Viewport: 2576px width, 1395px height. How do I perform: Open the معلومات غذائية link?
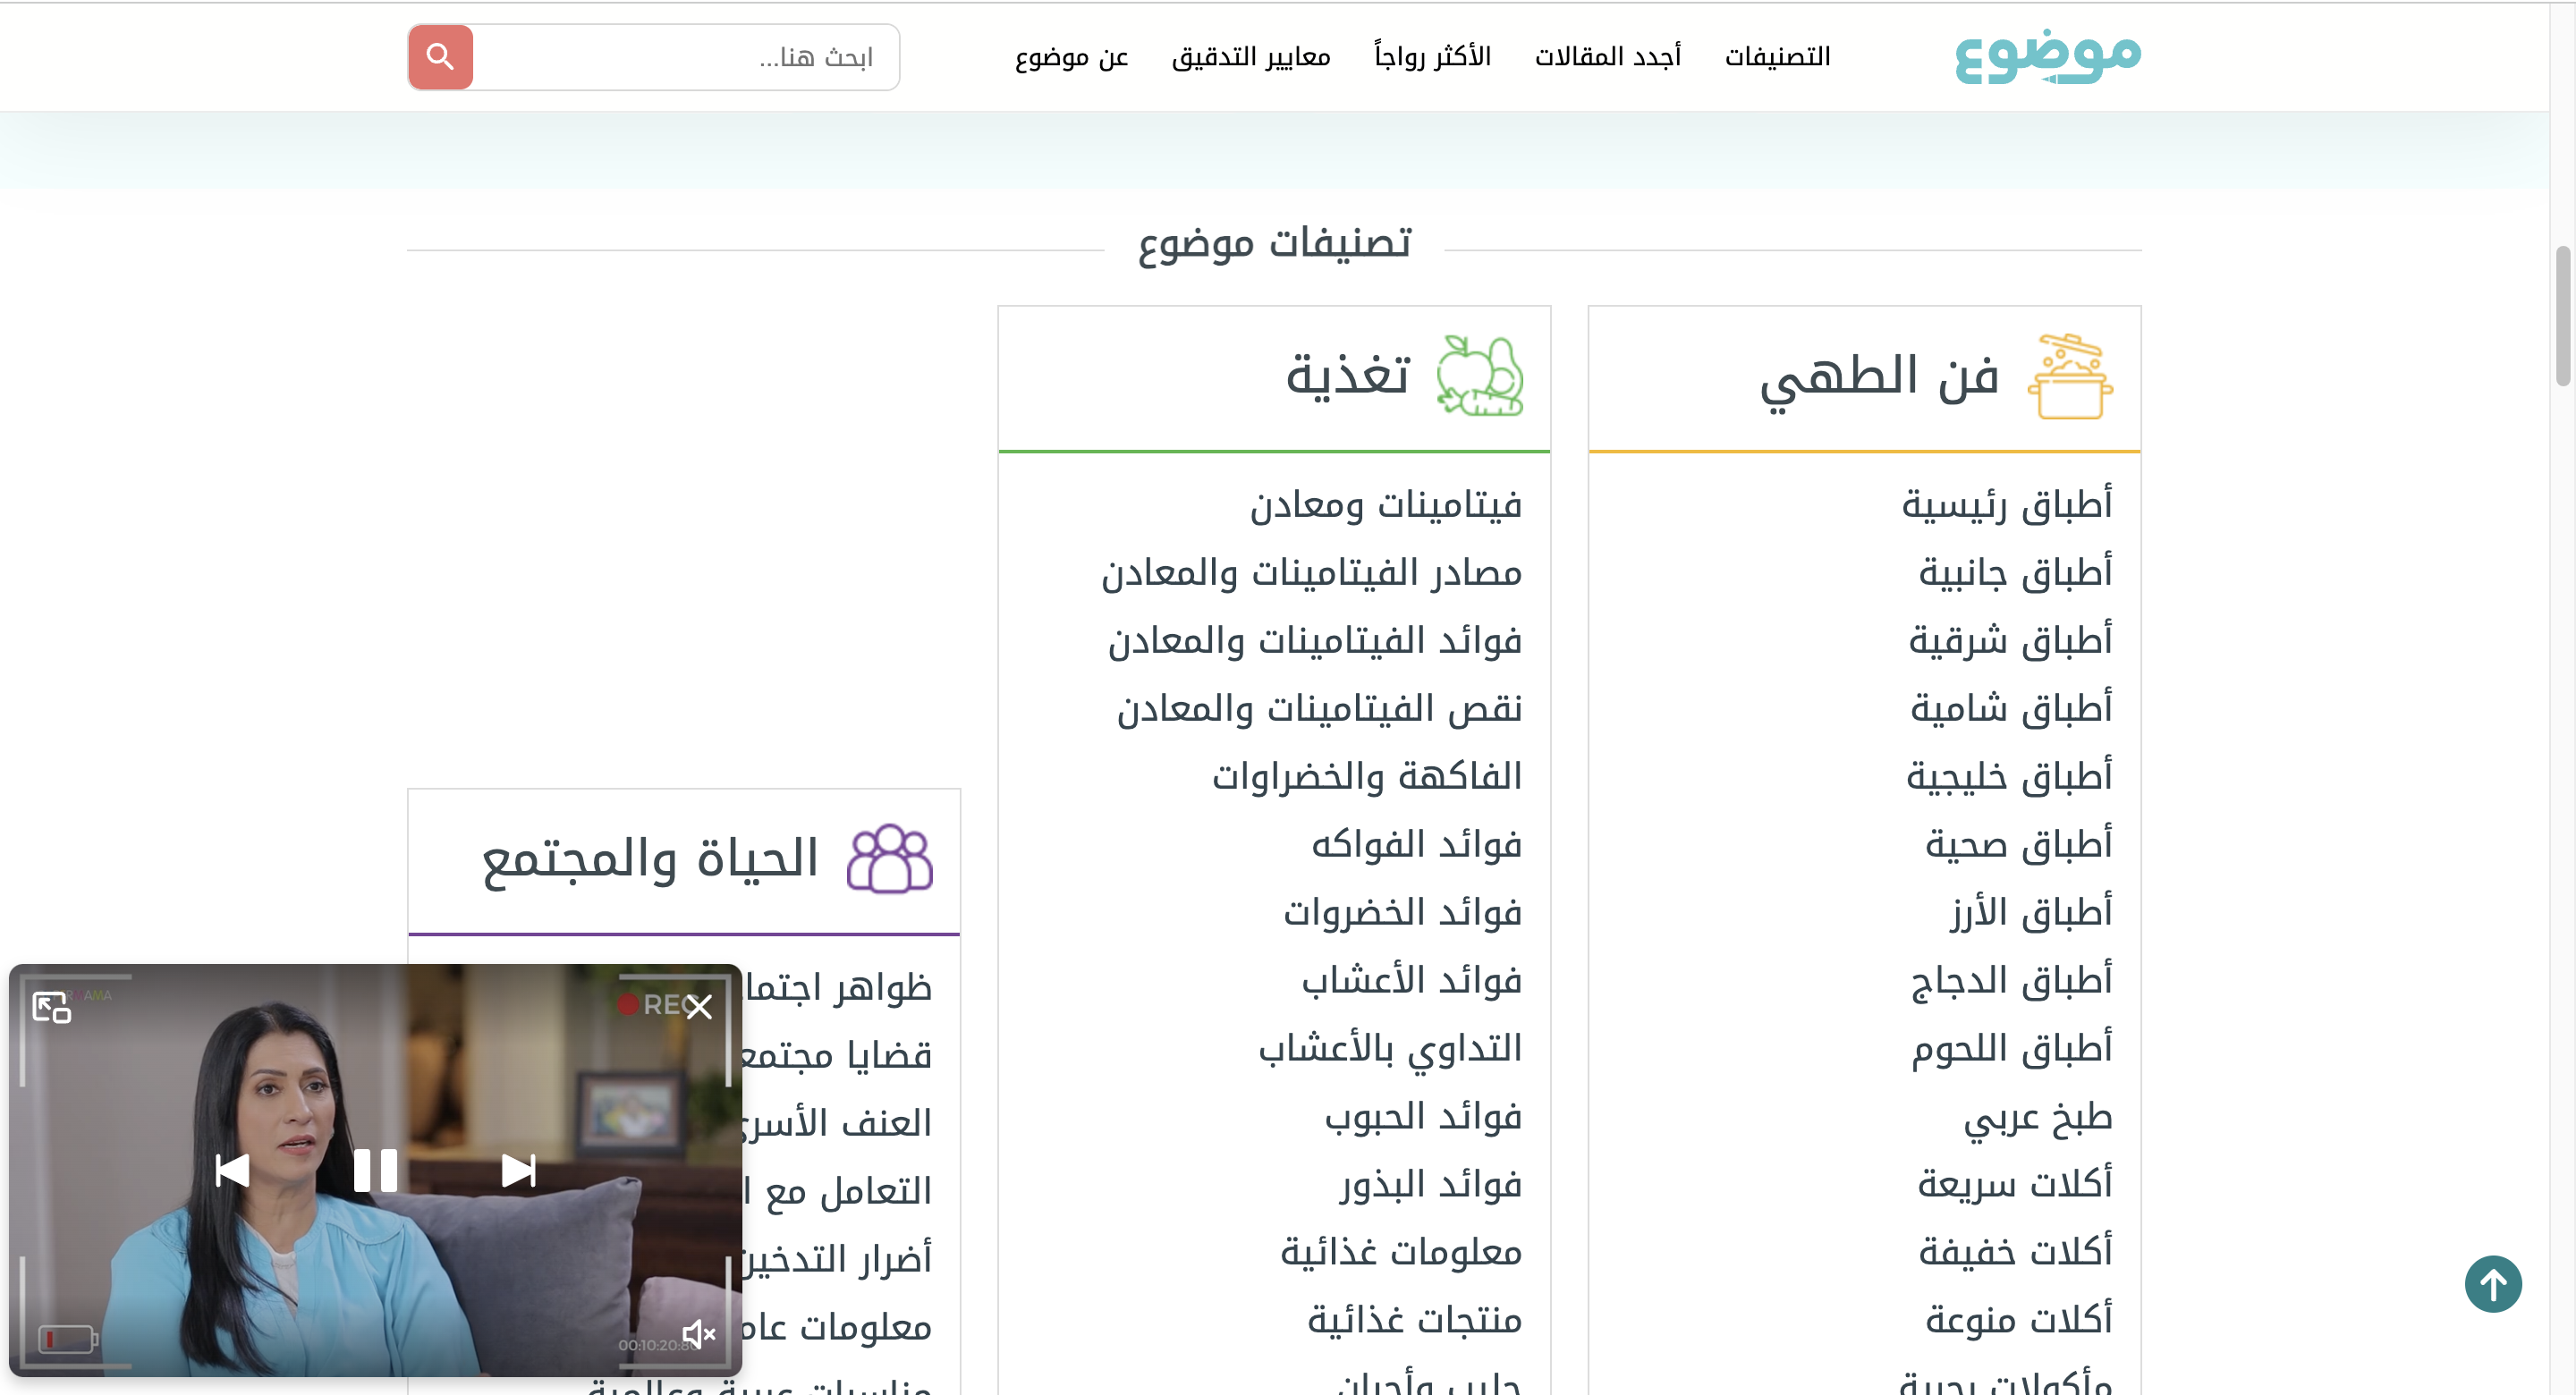[x=1402, y=1252]
